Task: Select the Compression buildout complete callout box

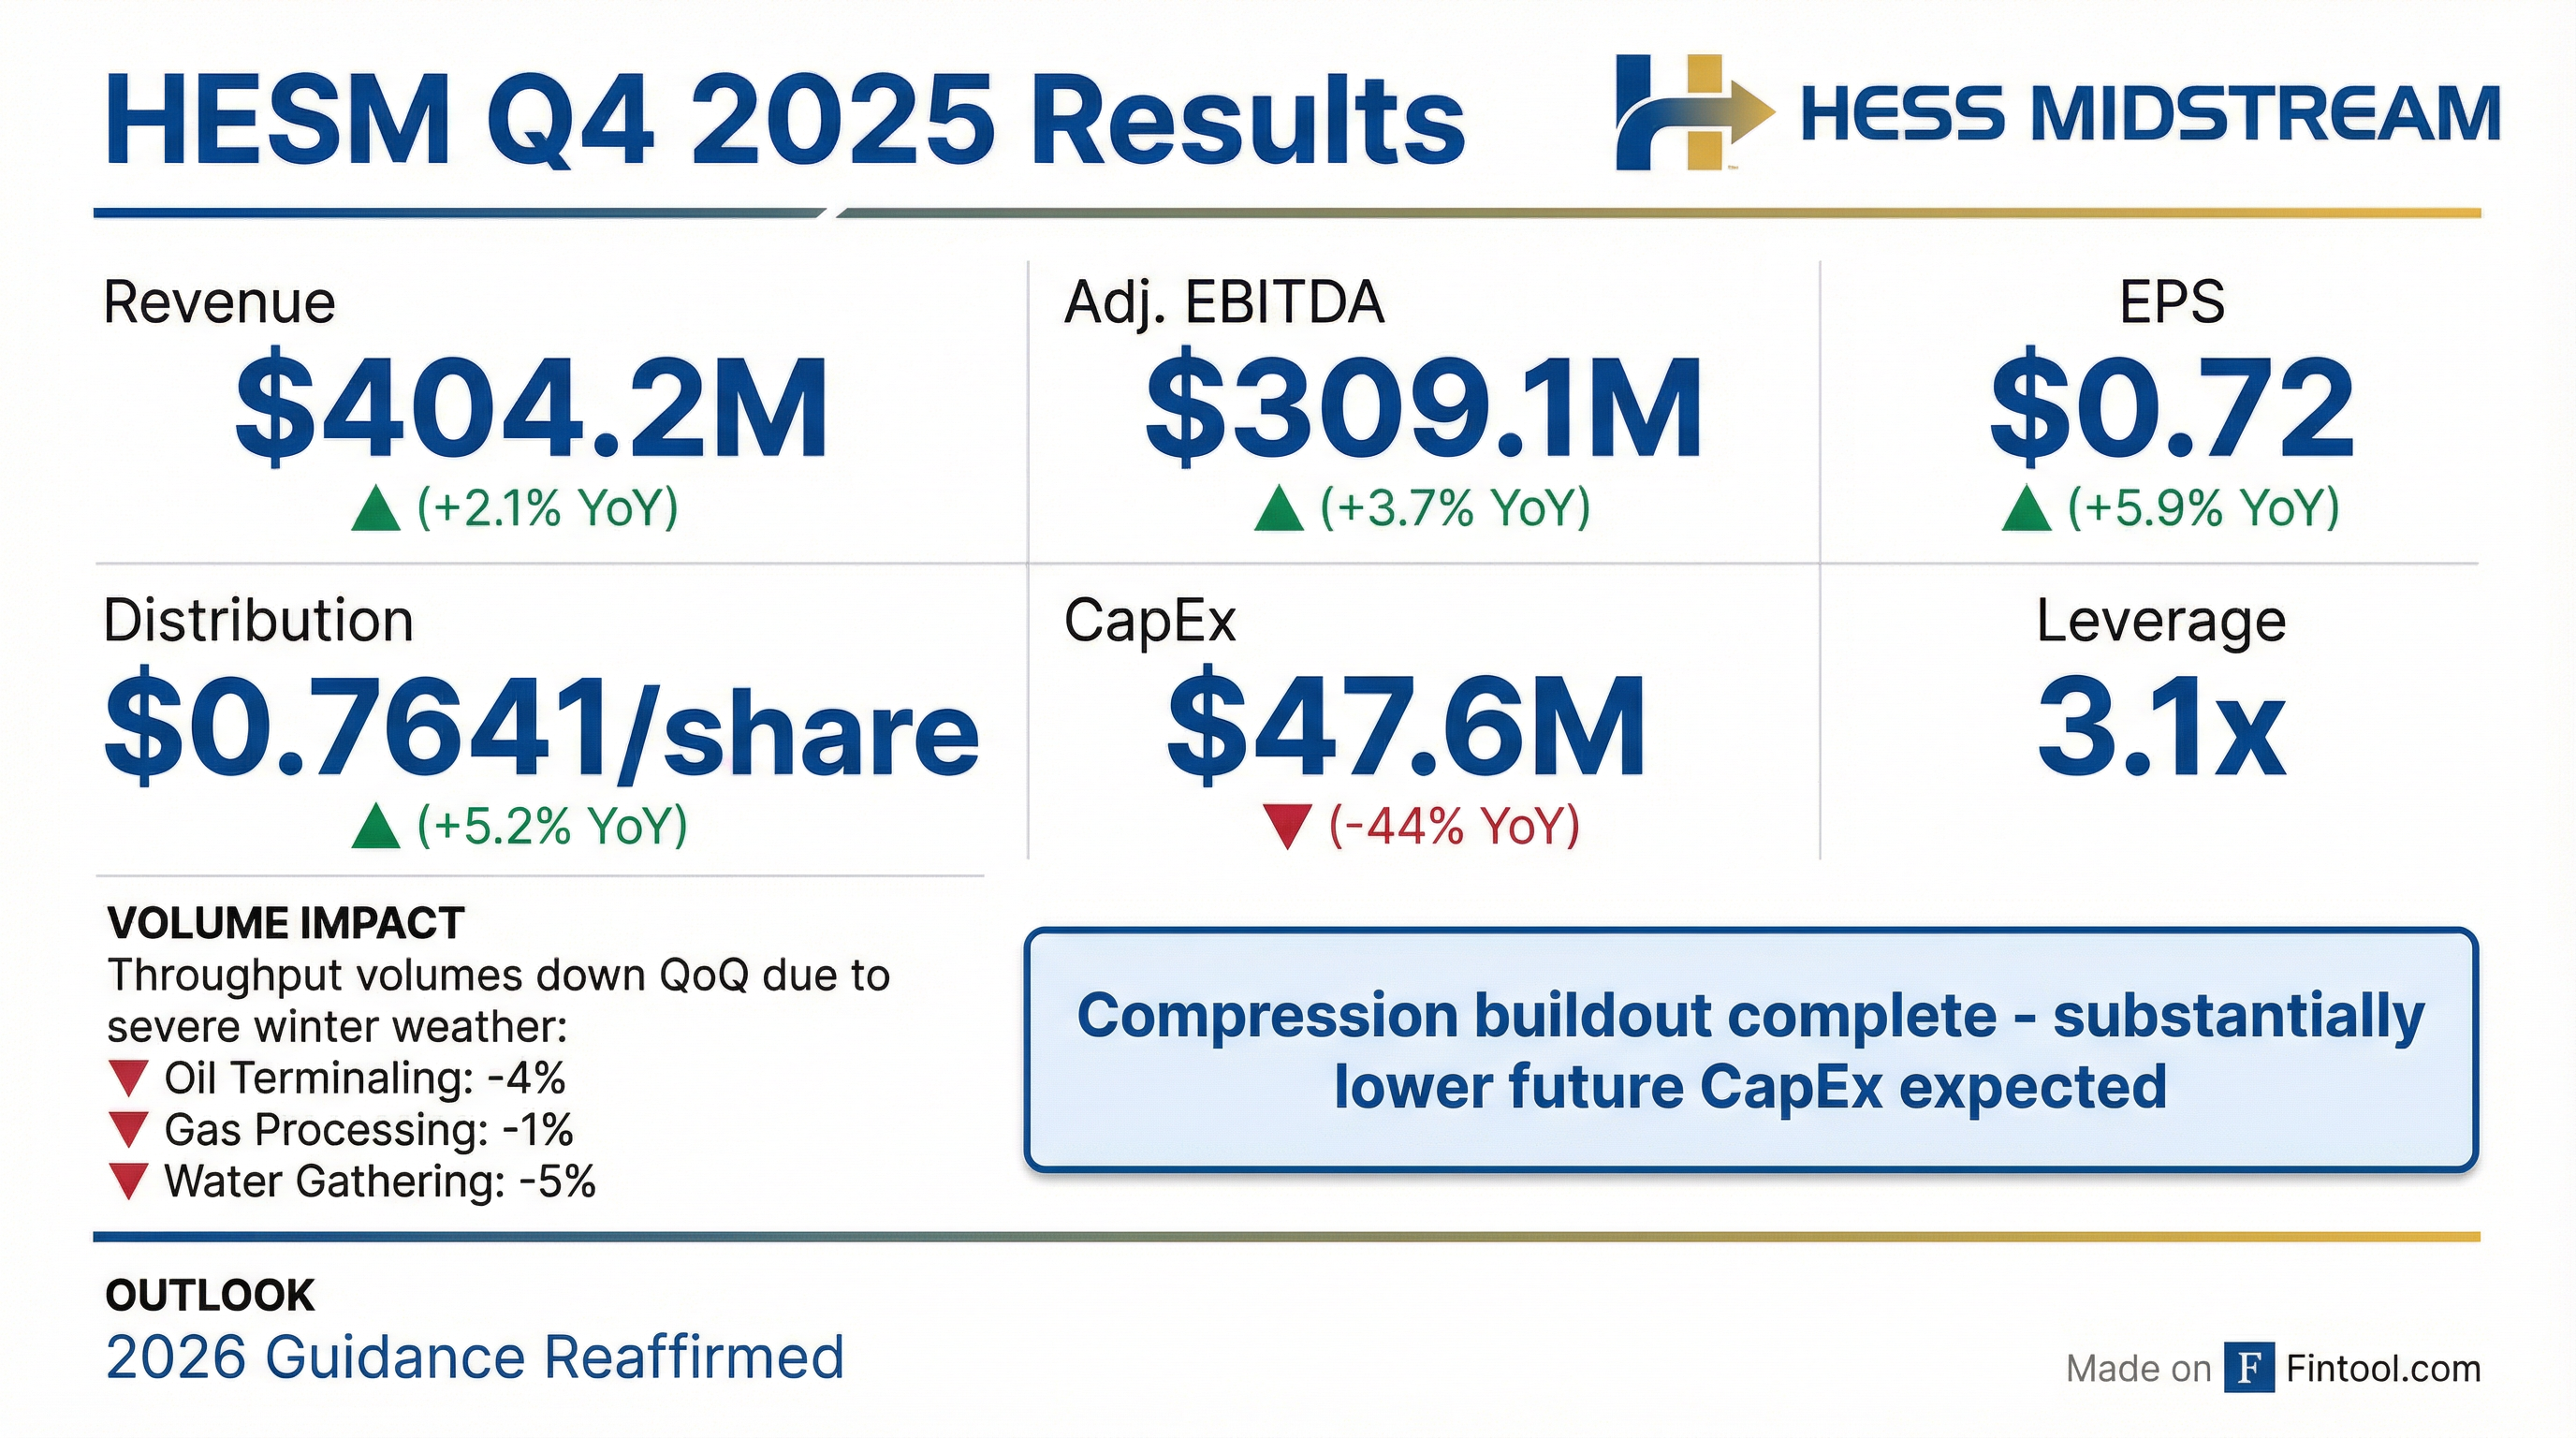Action: (1750, 1050)
